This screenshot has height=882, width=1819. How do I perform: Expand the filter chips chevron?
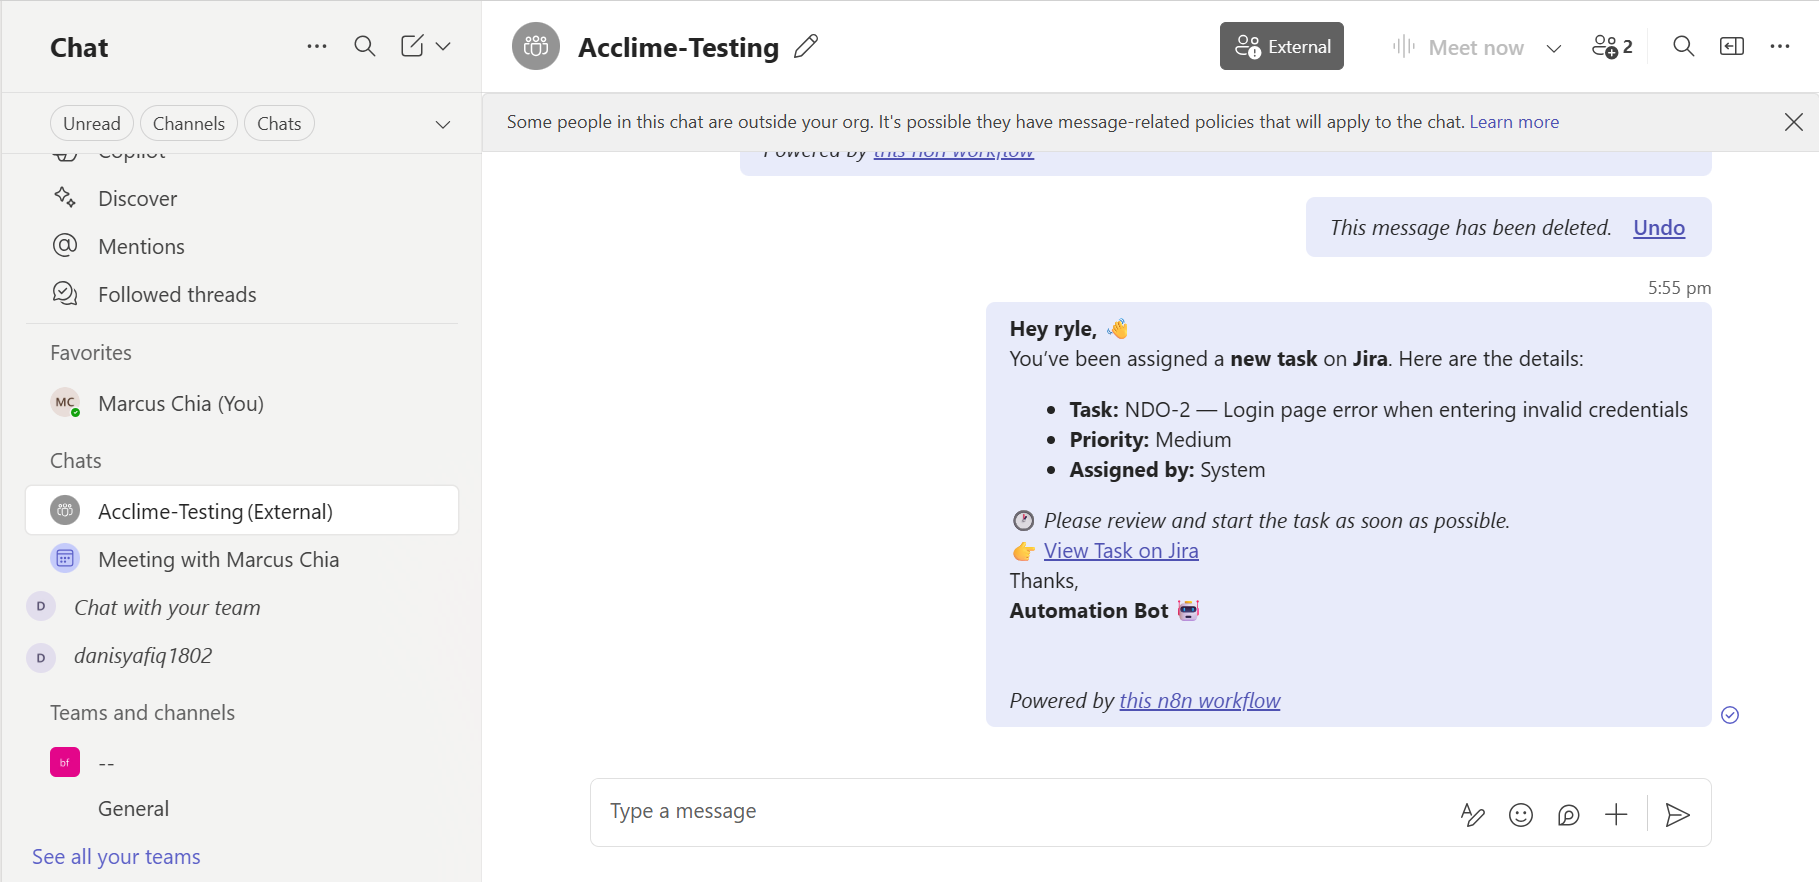(443, 124)
